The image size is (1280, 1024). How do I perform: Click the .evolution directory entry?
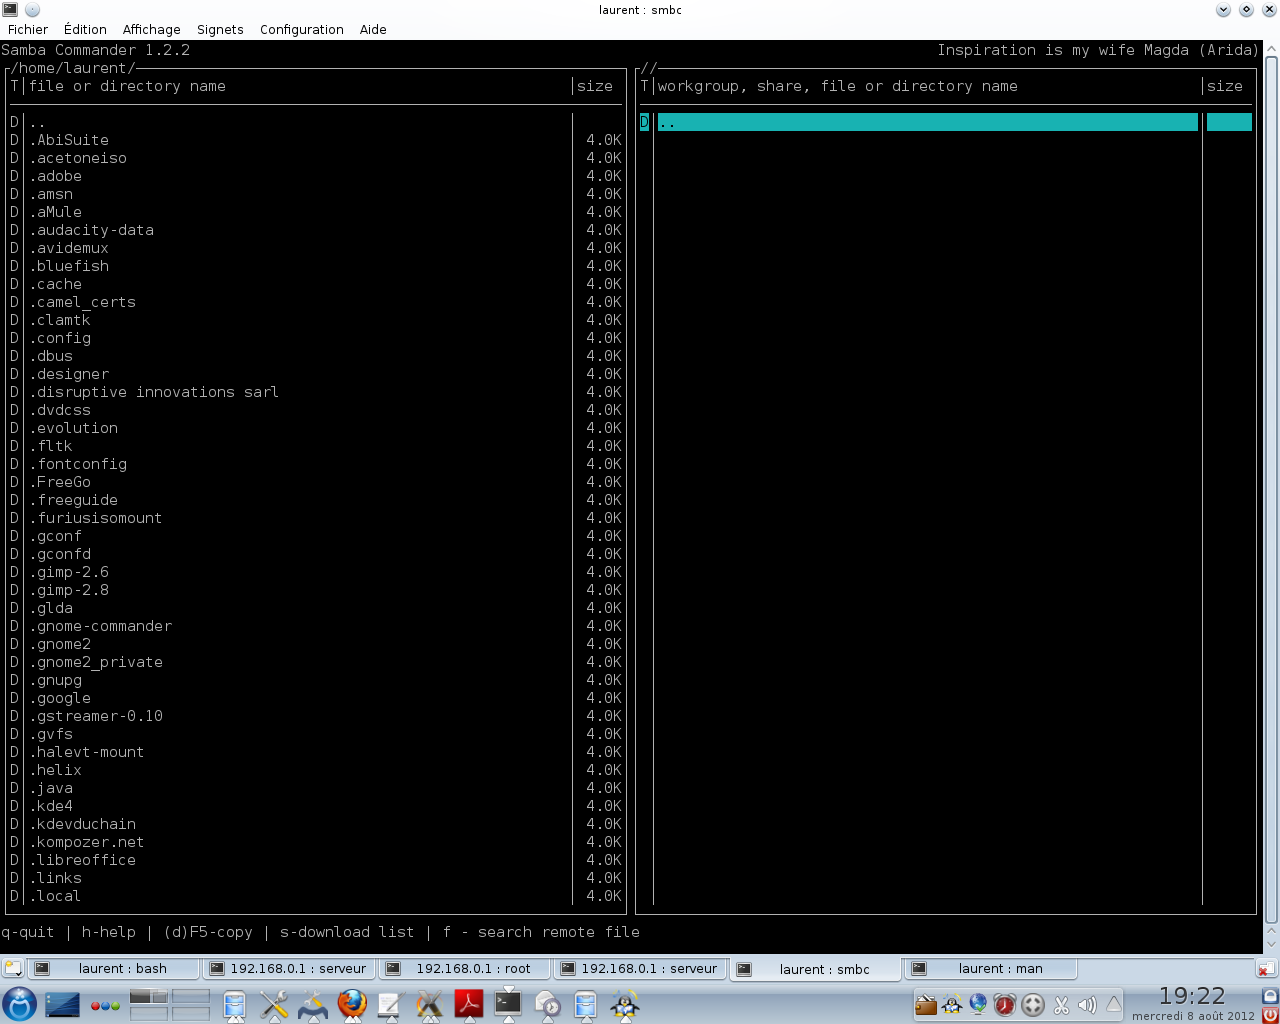[x=316, y=428]
